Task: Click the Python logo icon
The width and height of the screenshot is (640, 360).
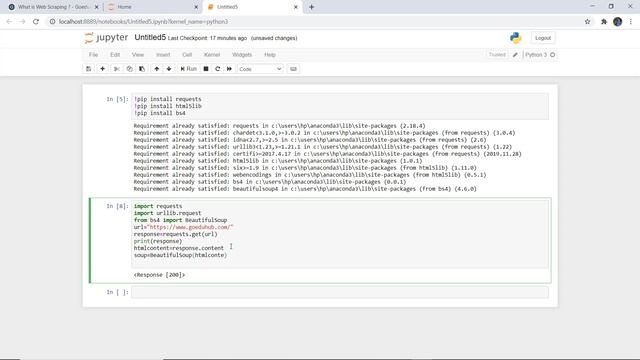Action: [x=516, y=38]
